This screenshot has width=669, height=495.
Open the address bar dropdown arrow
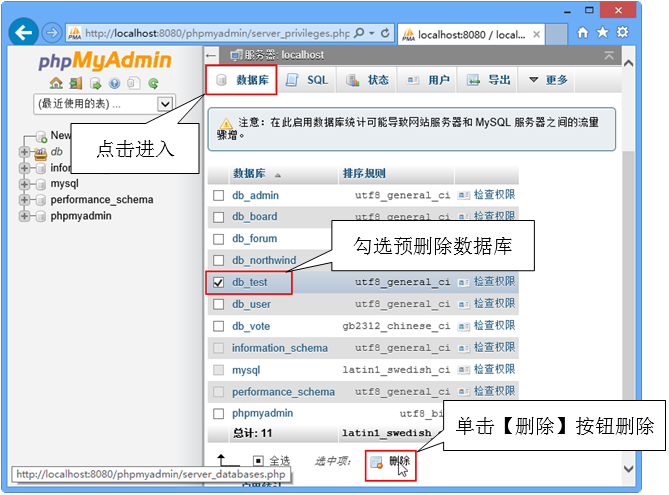point(372,33)
